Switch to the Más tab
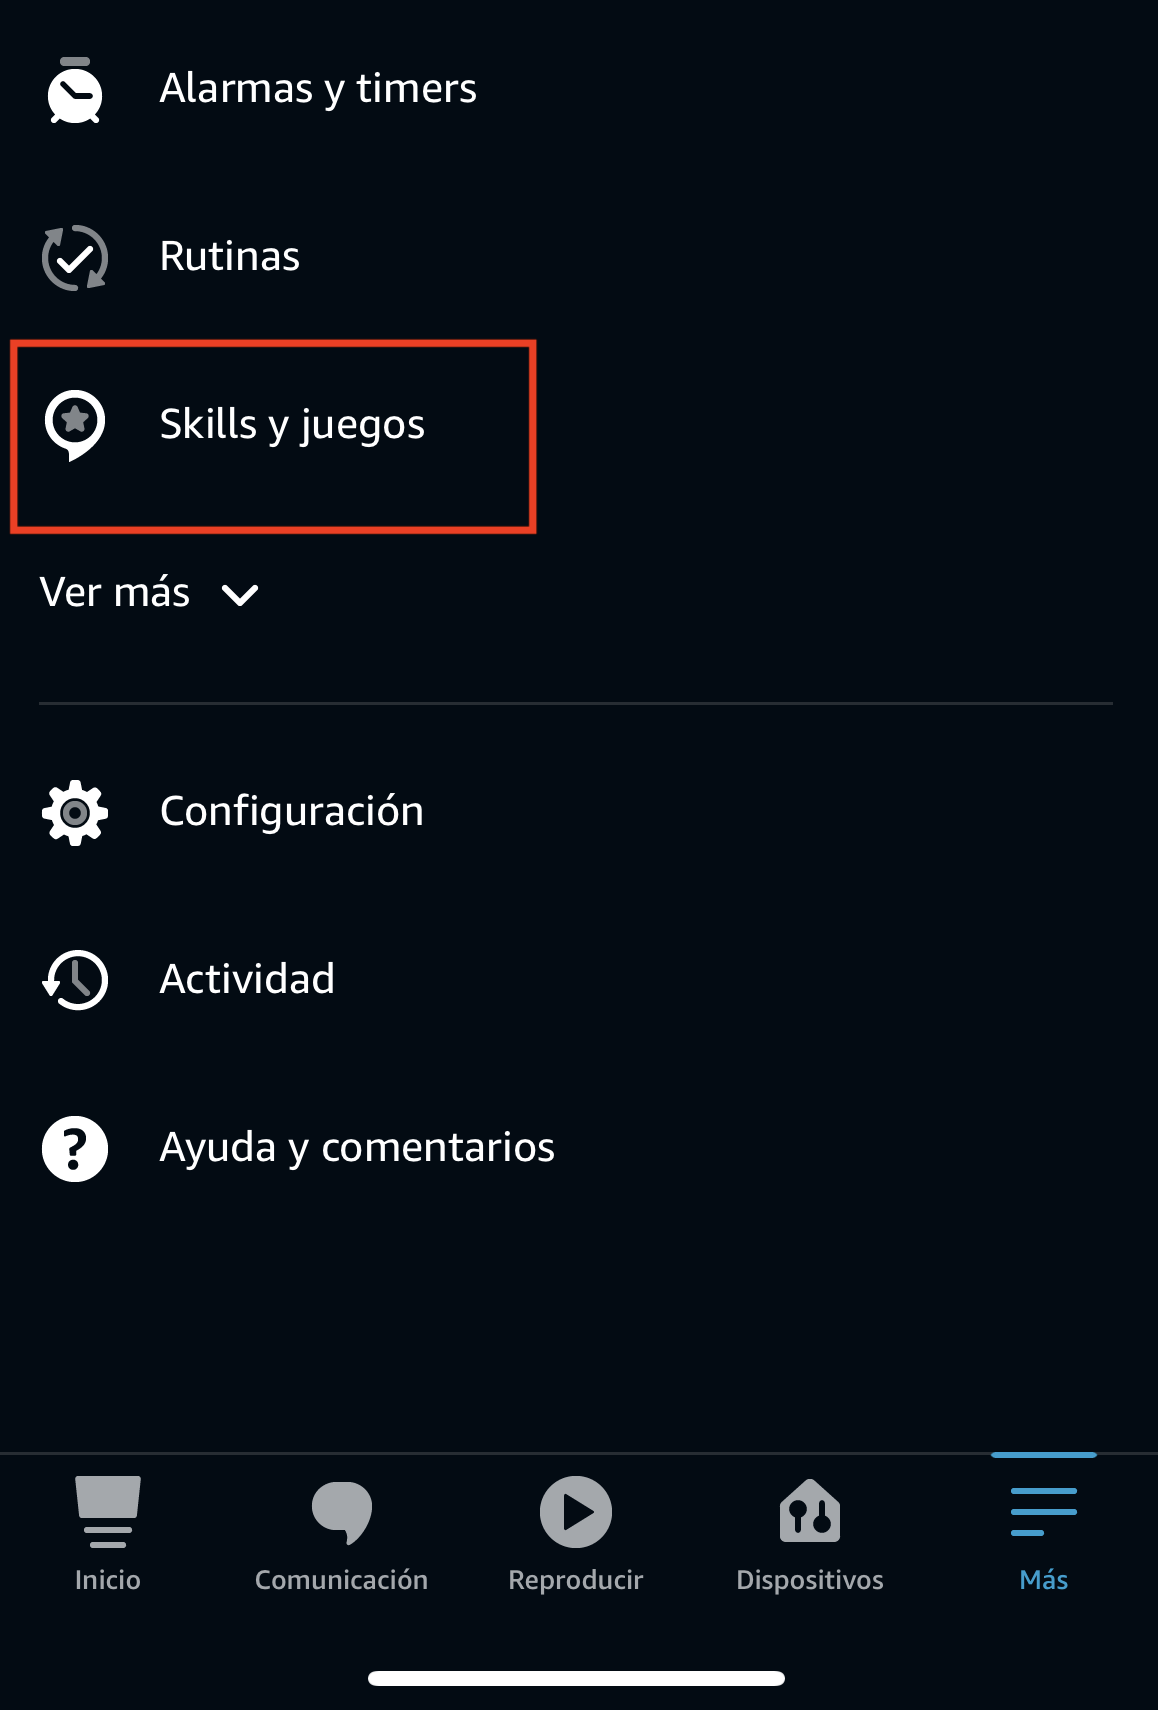 point(1044,1535)
